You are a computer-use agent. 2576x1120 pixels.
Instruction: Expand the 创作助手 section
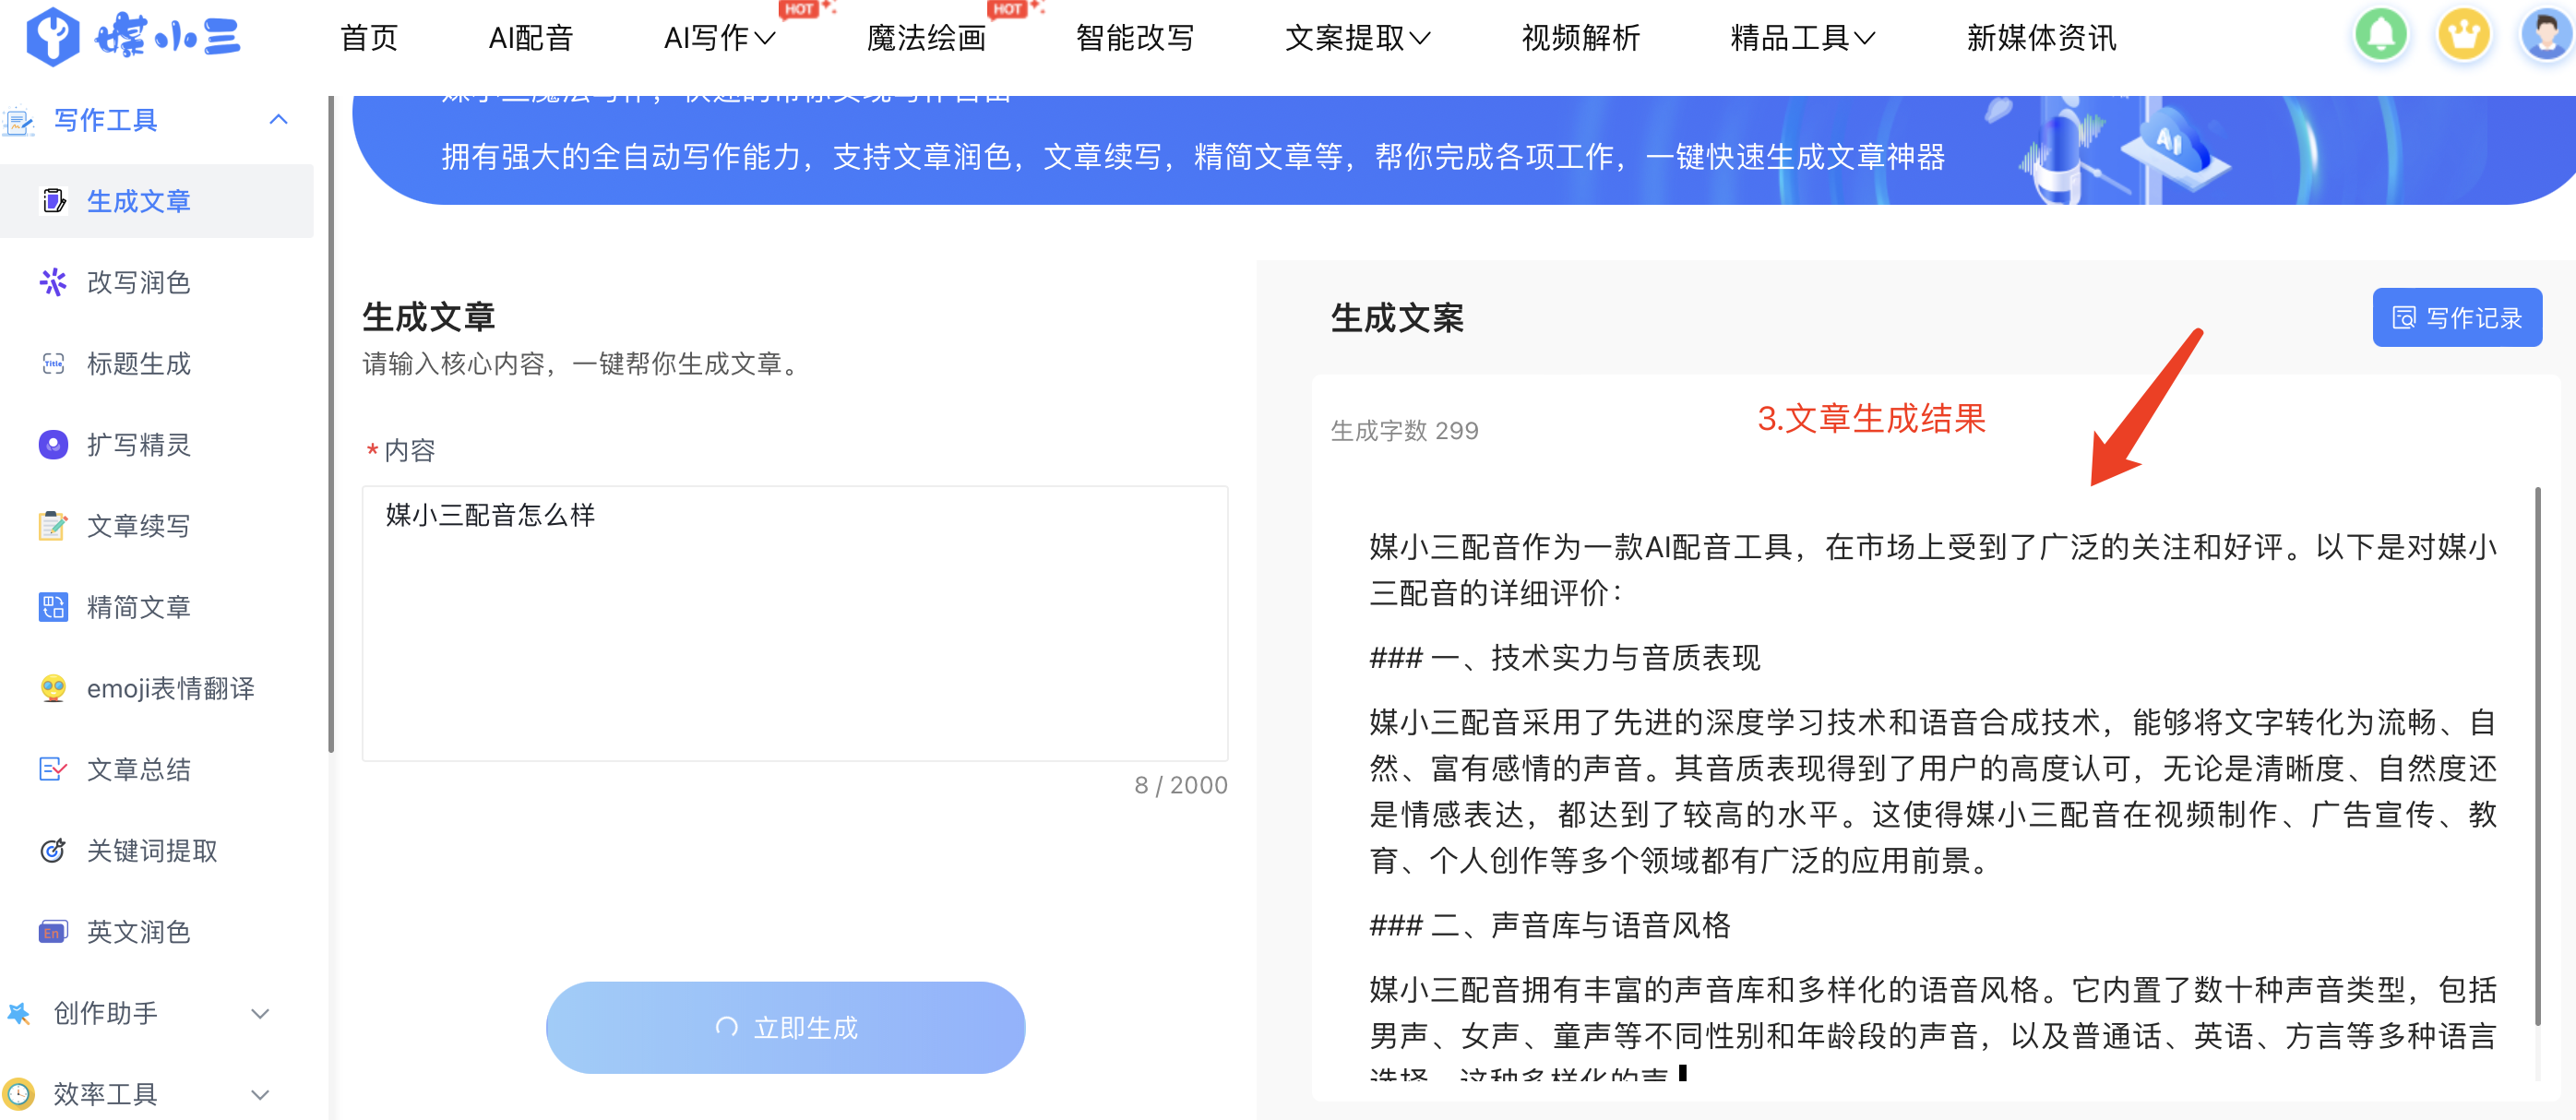pos(260,1013)
